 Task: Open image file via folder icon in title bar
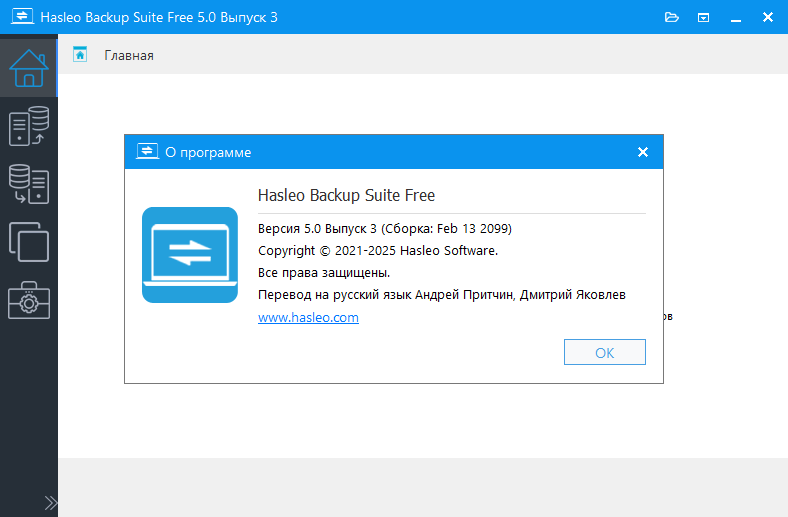[x=671, y=17]
